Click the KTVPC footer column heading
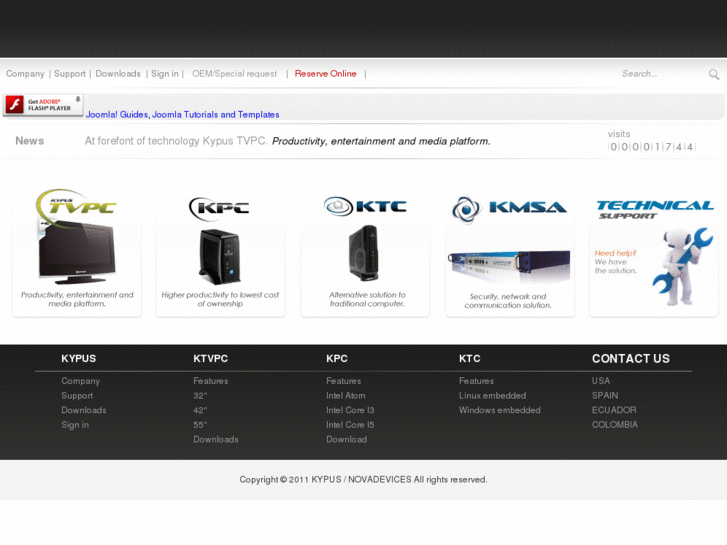Viewport: 727px width, 545px height. (210, 359)
